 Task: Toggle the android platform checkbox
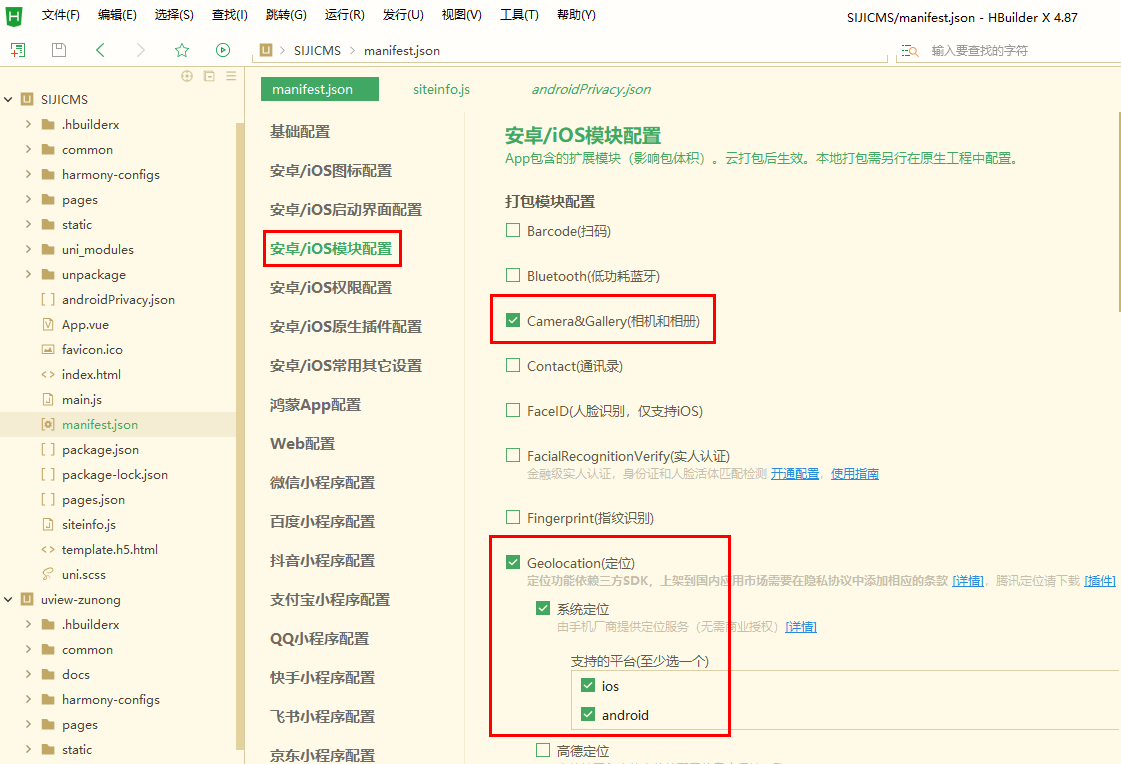pyautogui.click(x=588, y=714)
